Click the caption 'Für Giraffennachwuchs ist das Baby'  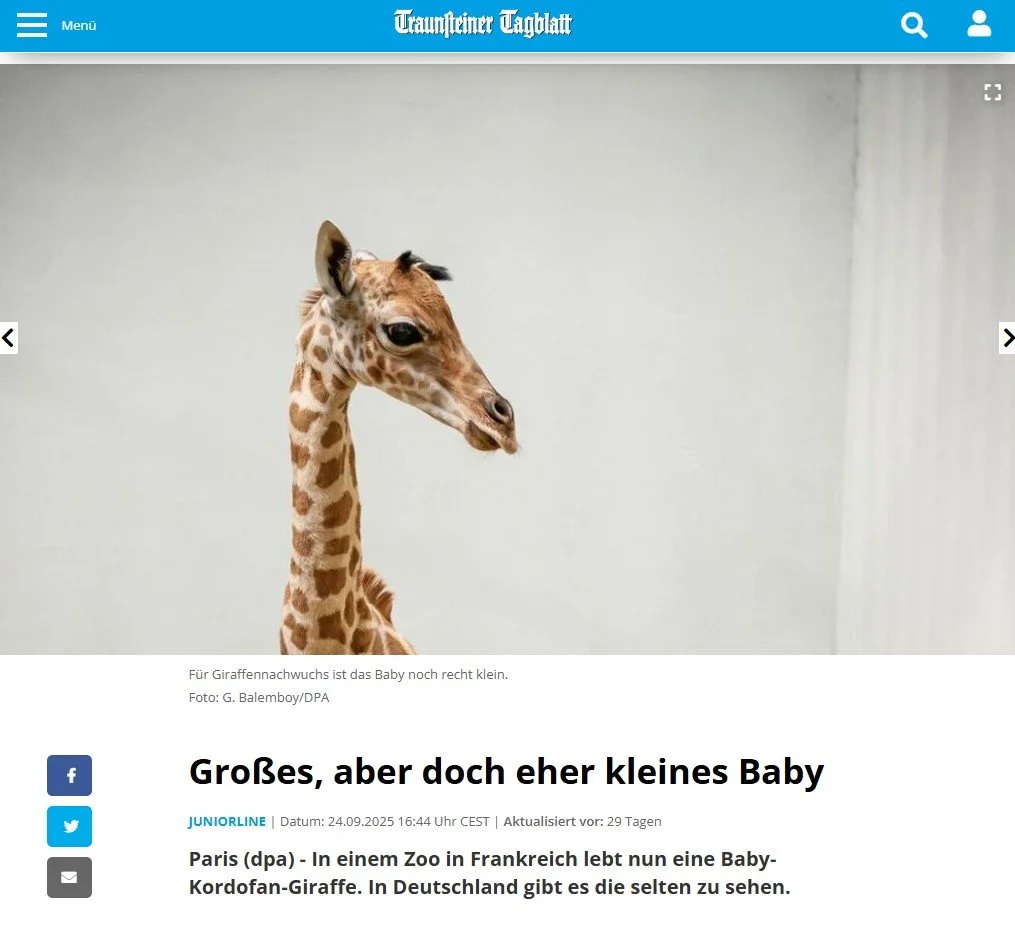tap(296, 674)
